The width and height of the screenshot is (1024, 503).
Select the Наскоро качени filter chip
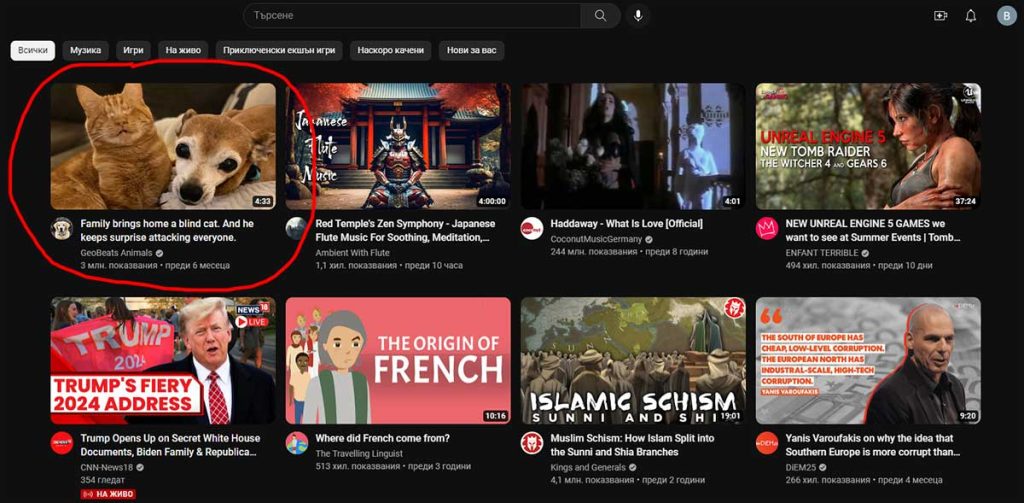[391, 50]
